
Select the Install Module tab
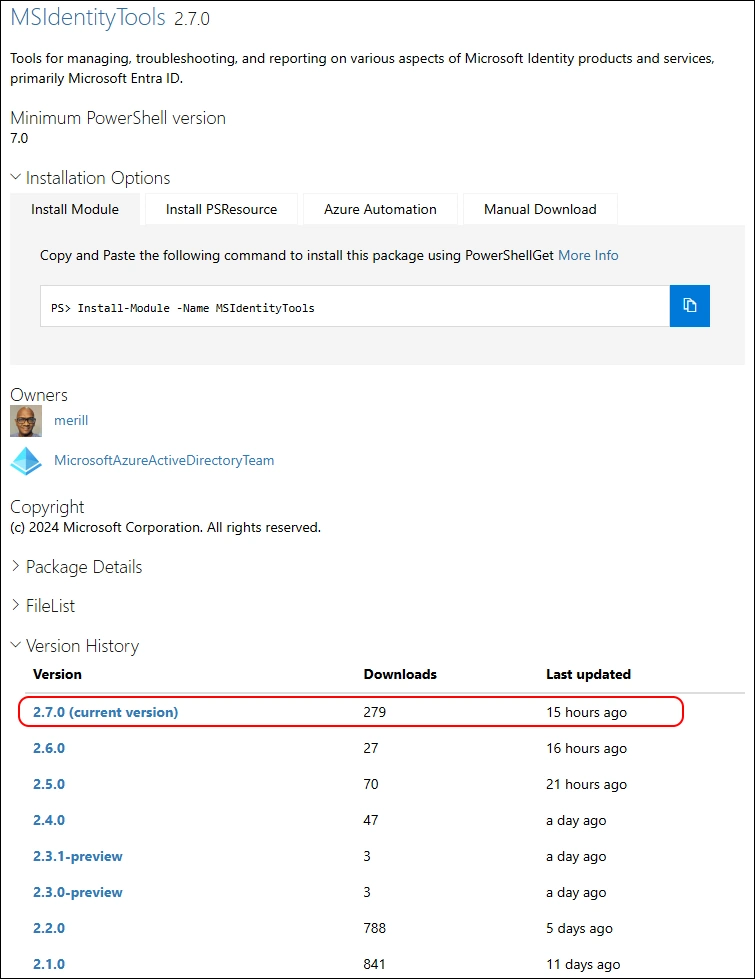click(x=75, y=209)
